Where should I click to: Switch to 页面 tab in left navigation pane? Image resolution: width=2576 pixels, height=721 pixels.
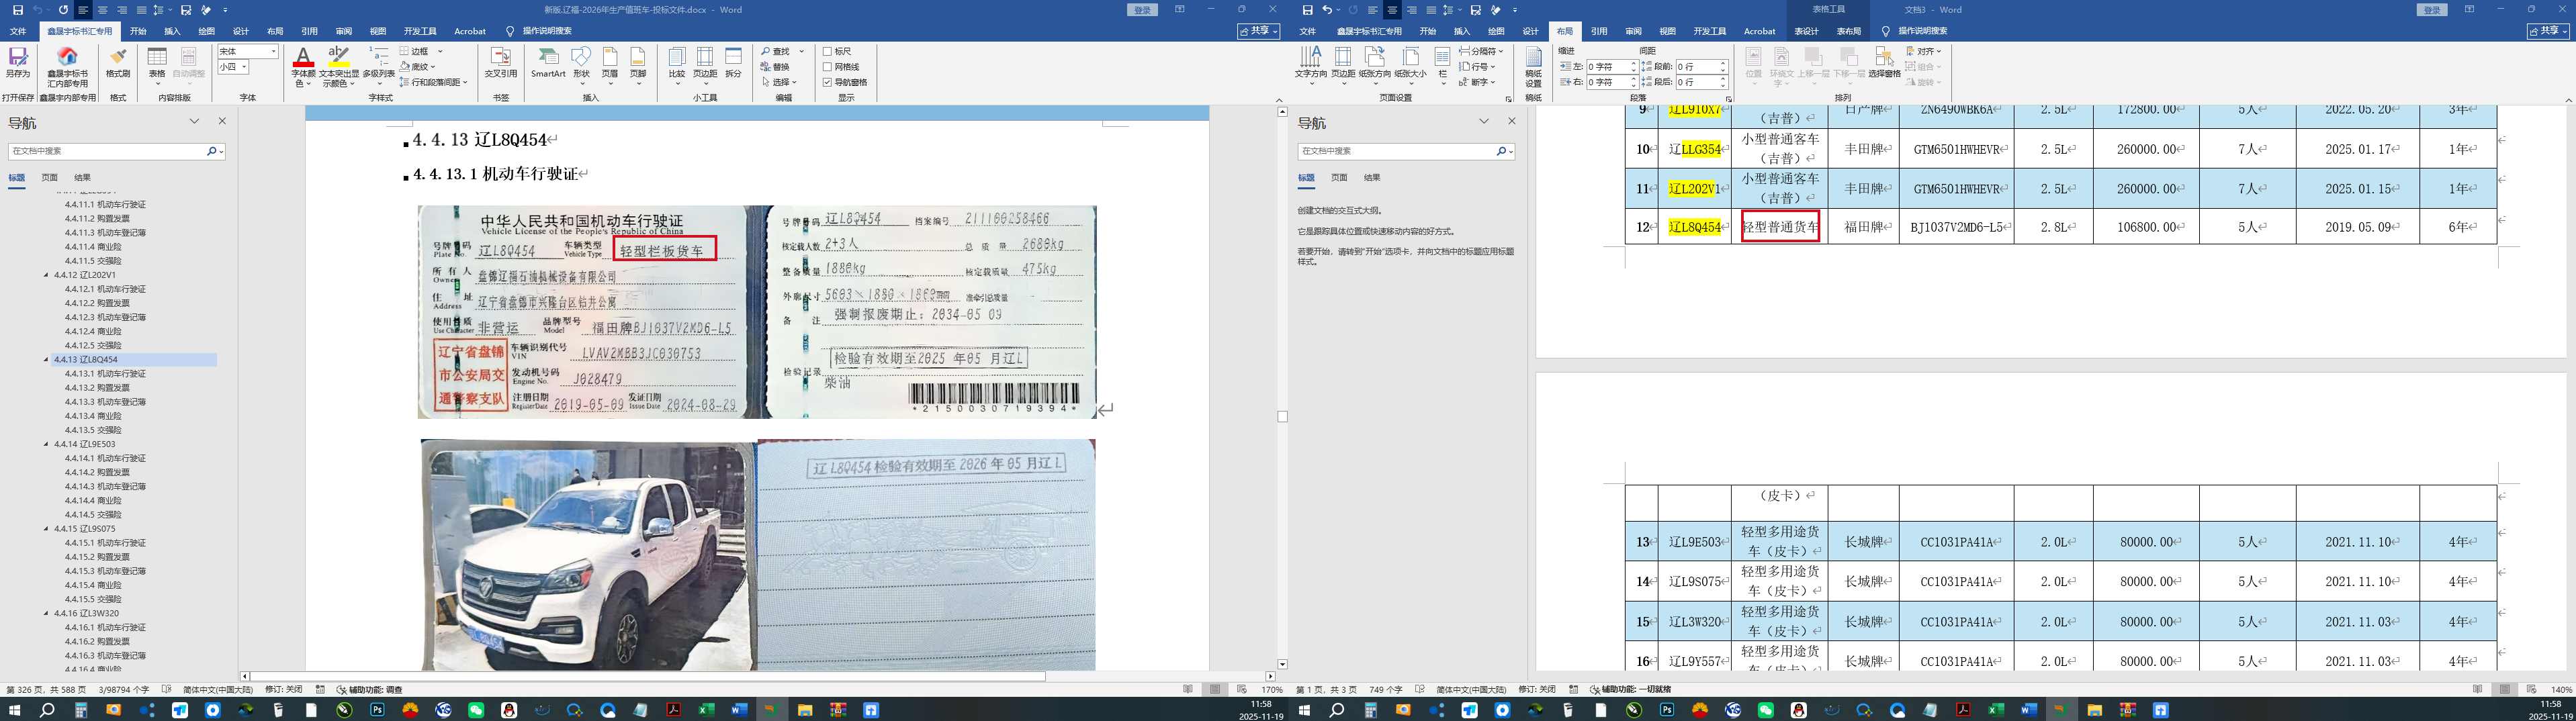coord(49,177)
